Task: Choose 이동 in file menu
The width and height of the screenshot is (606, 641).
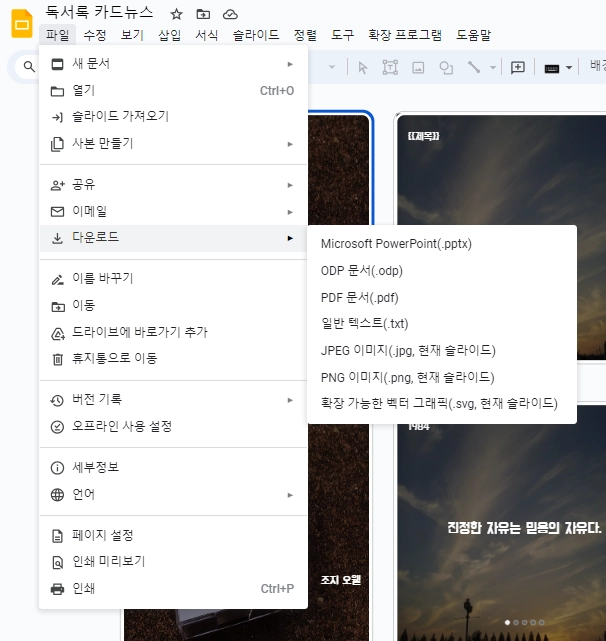Action: click(173, 306)
